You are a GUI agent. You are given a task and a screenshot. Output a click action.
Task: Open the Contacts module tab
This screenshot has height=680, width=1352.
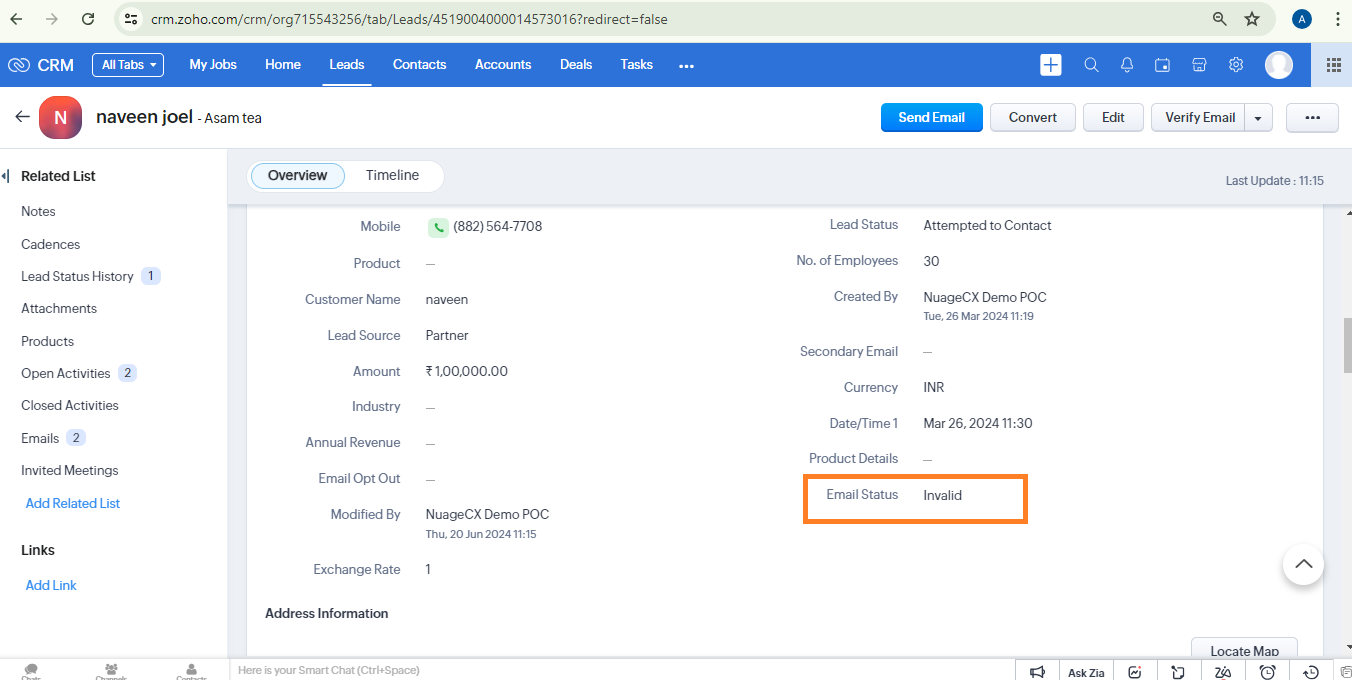tap(419, 65)
